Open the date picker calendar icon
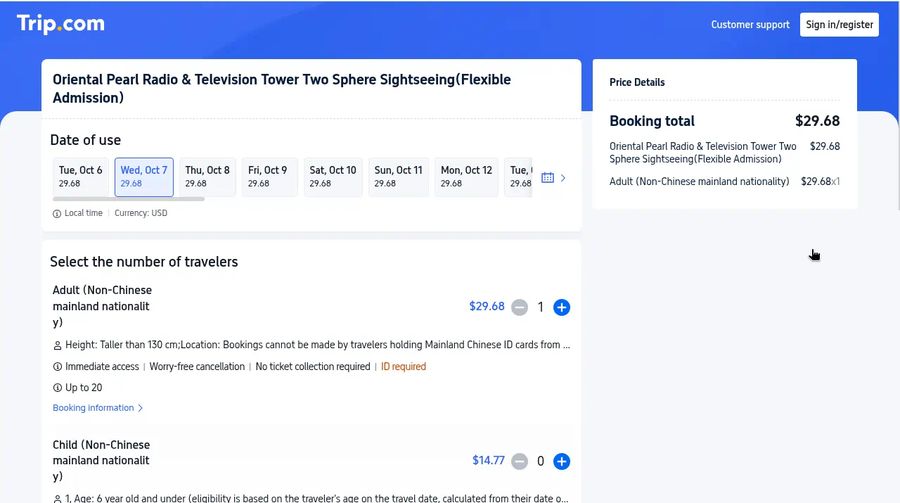This screenshot has width=900, height=503. 548,177
